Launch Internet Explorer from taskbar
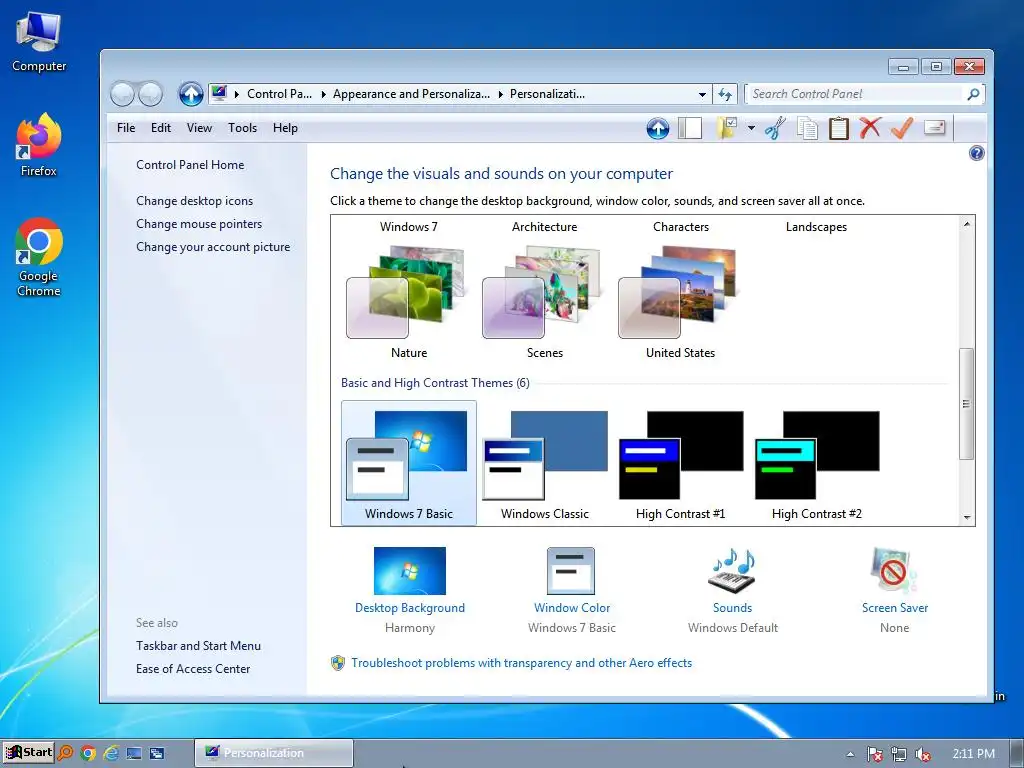This screenshot has width=1024, height=768. [x=111, y=754]
